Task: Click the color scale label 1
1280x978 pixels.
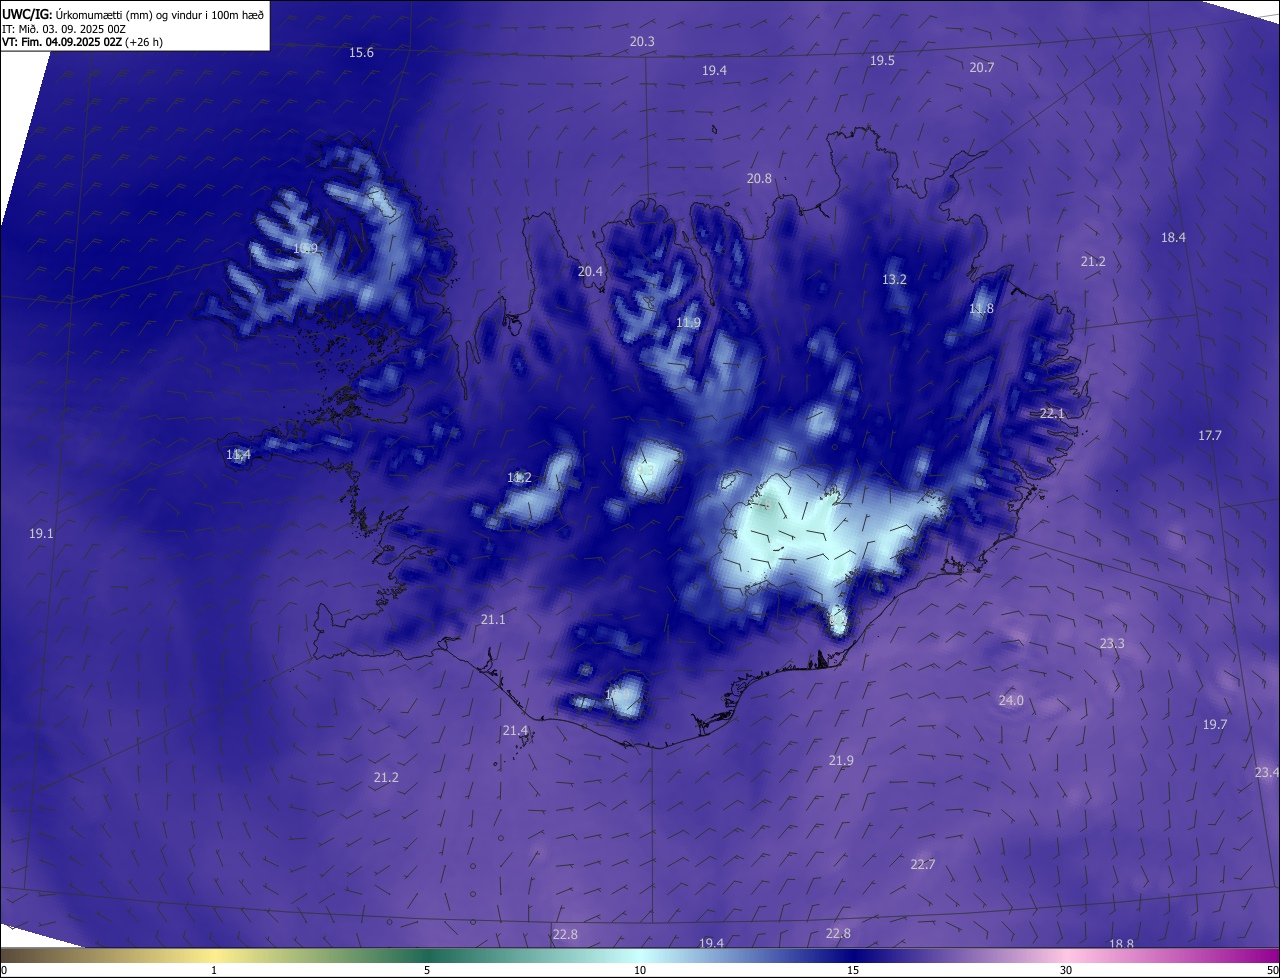Action: 214,970
